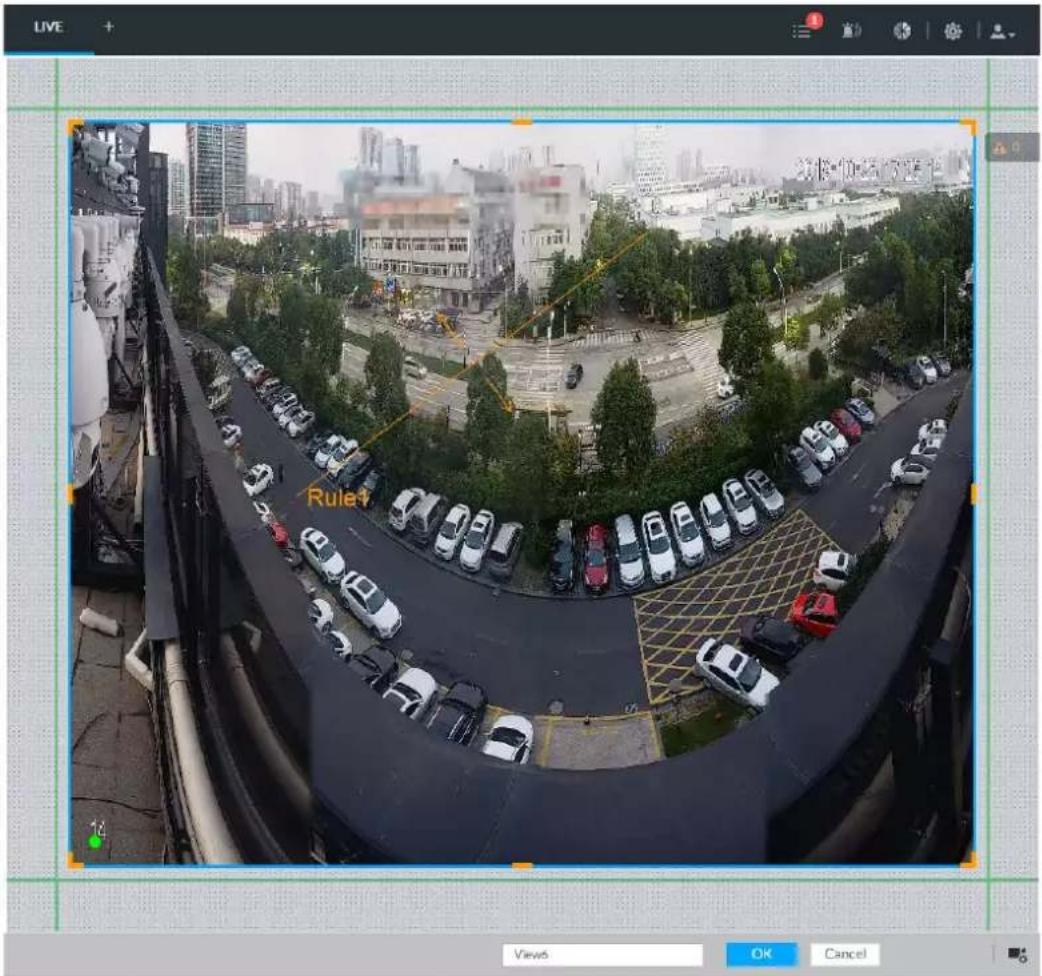The image size is (1042, 976).
Task: Expand the user account dropdown
Action: [1002, 31]
